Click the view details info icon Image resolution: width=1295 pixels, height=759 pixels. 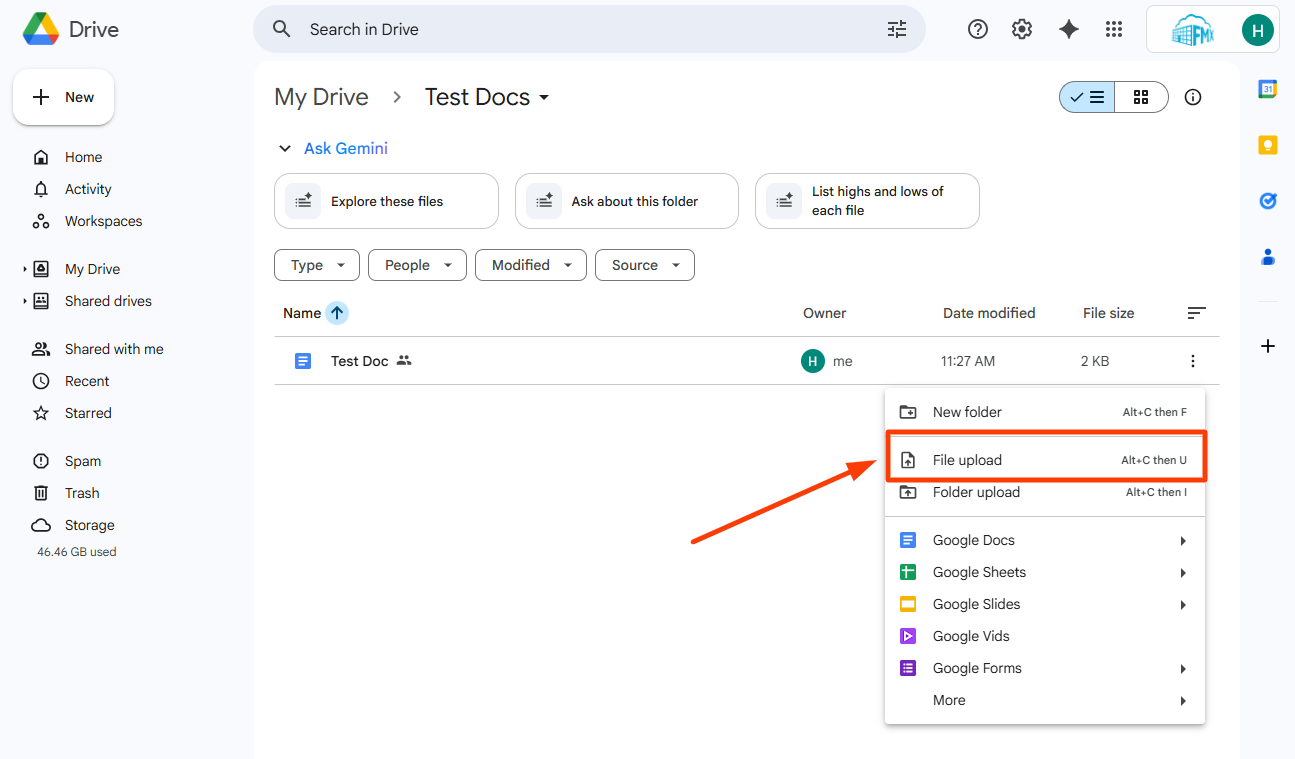tap(1192, 97)
